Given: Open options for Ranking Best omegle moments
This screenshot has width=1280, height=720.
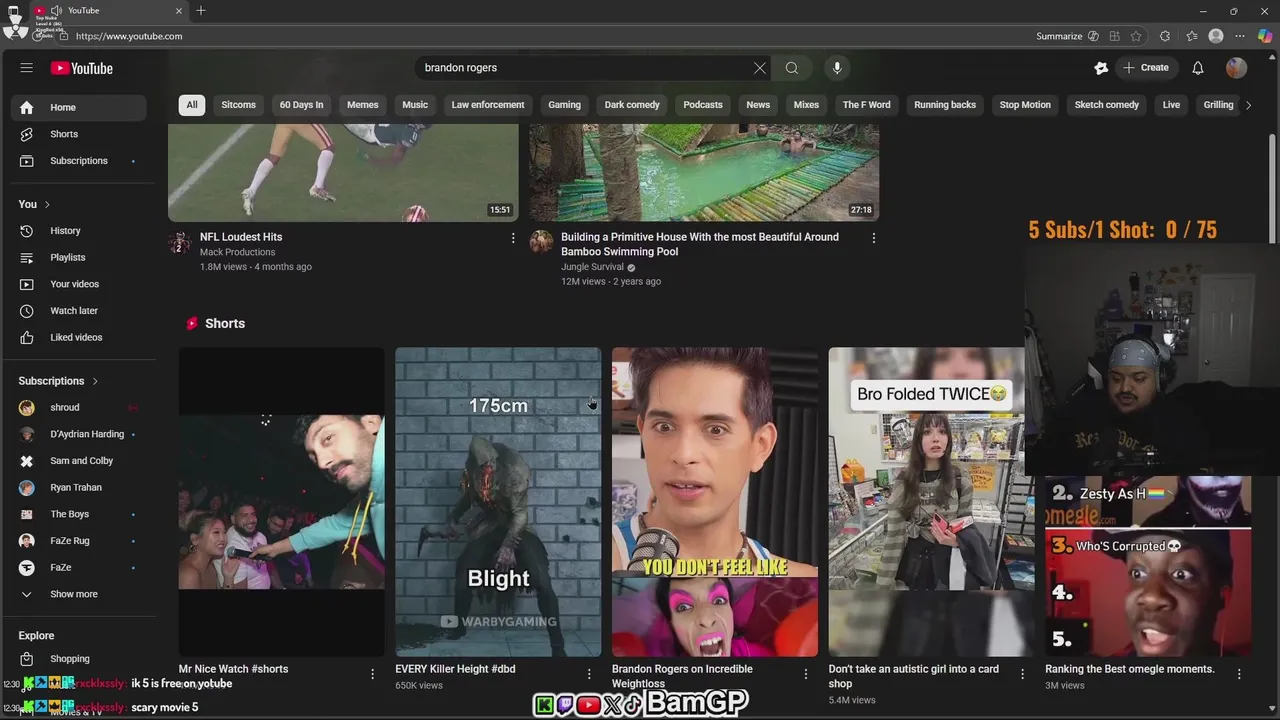Looking at the screenshot, I should coord(1239,674).
